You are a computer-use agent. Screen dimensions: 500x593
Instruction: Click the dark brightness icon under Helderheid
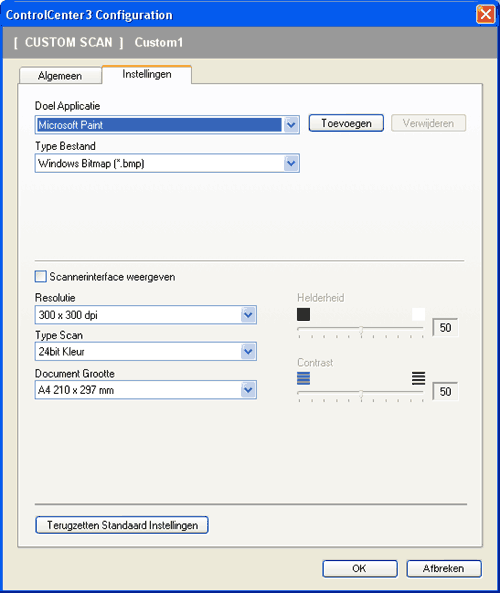click(x=303, y=314)
